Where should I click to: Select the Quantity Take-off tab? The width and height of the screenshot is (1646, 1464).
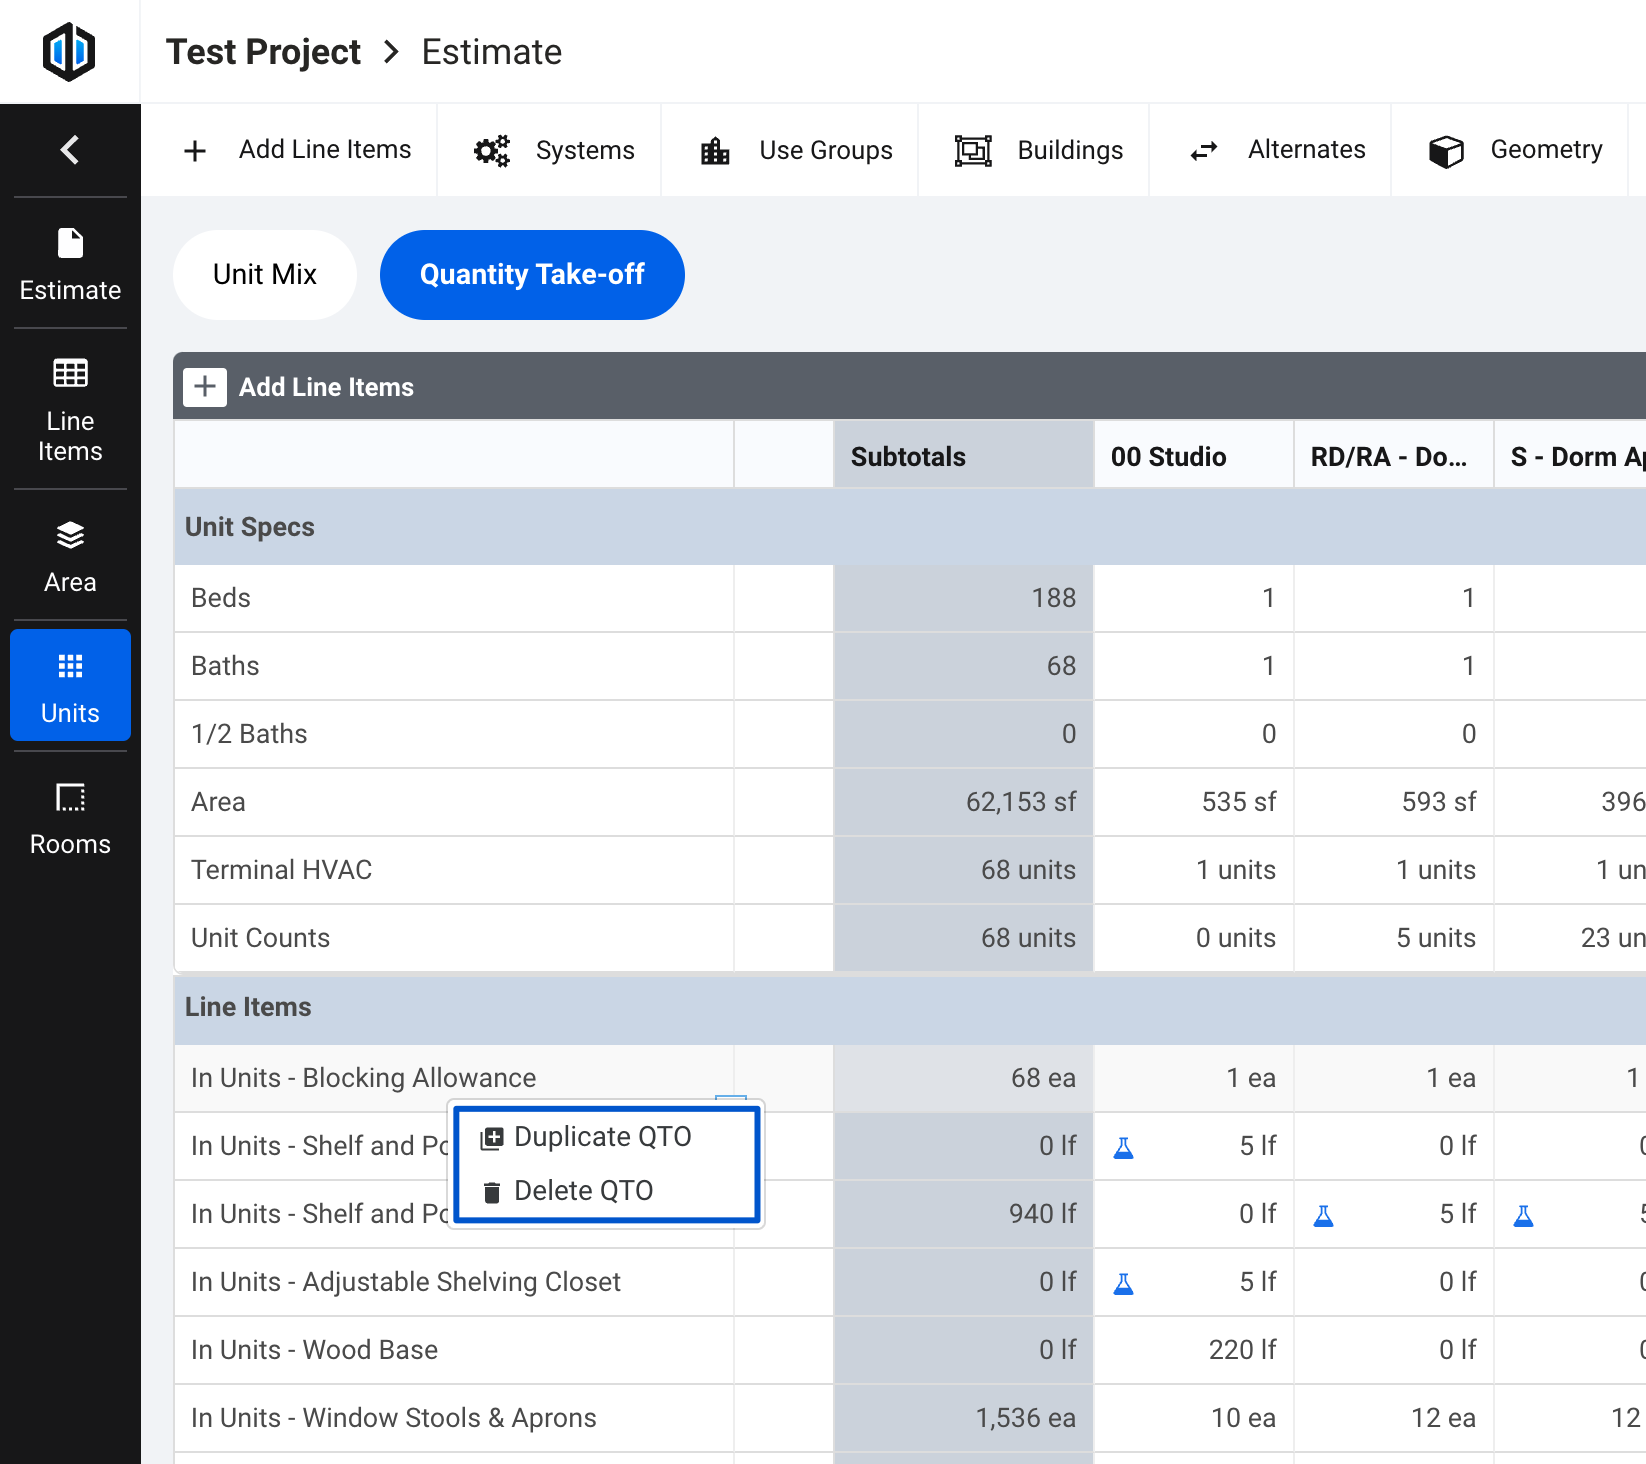pos(532,274)
